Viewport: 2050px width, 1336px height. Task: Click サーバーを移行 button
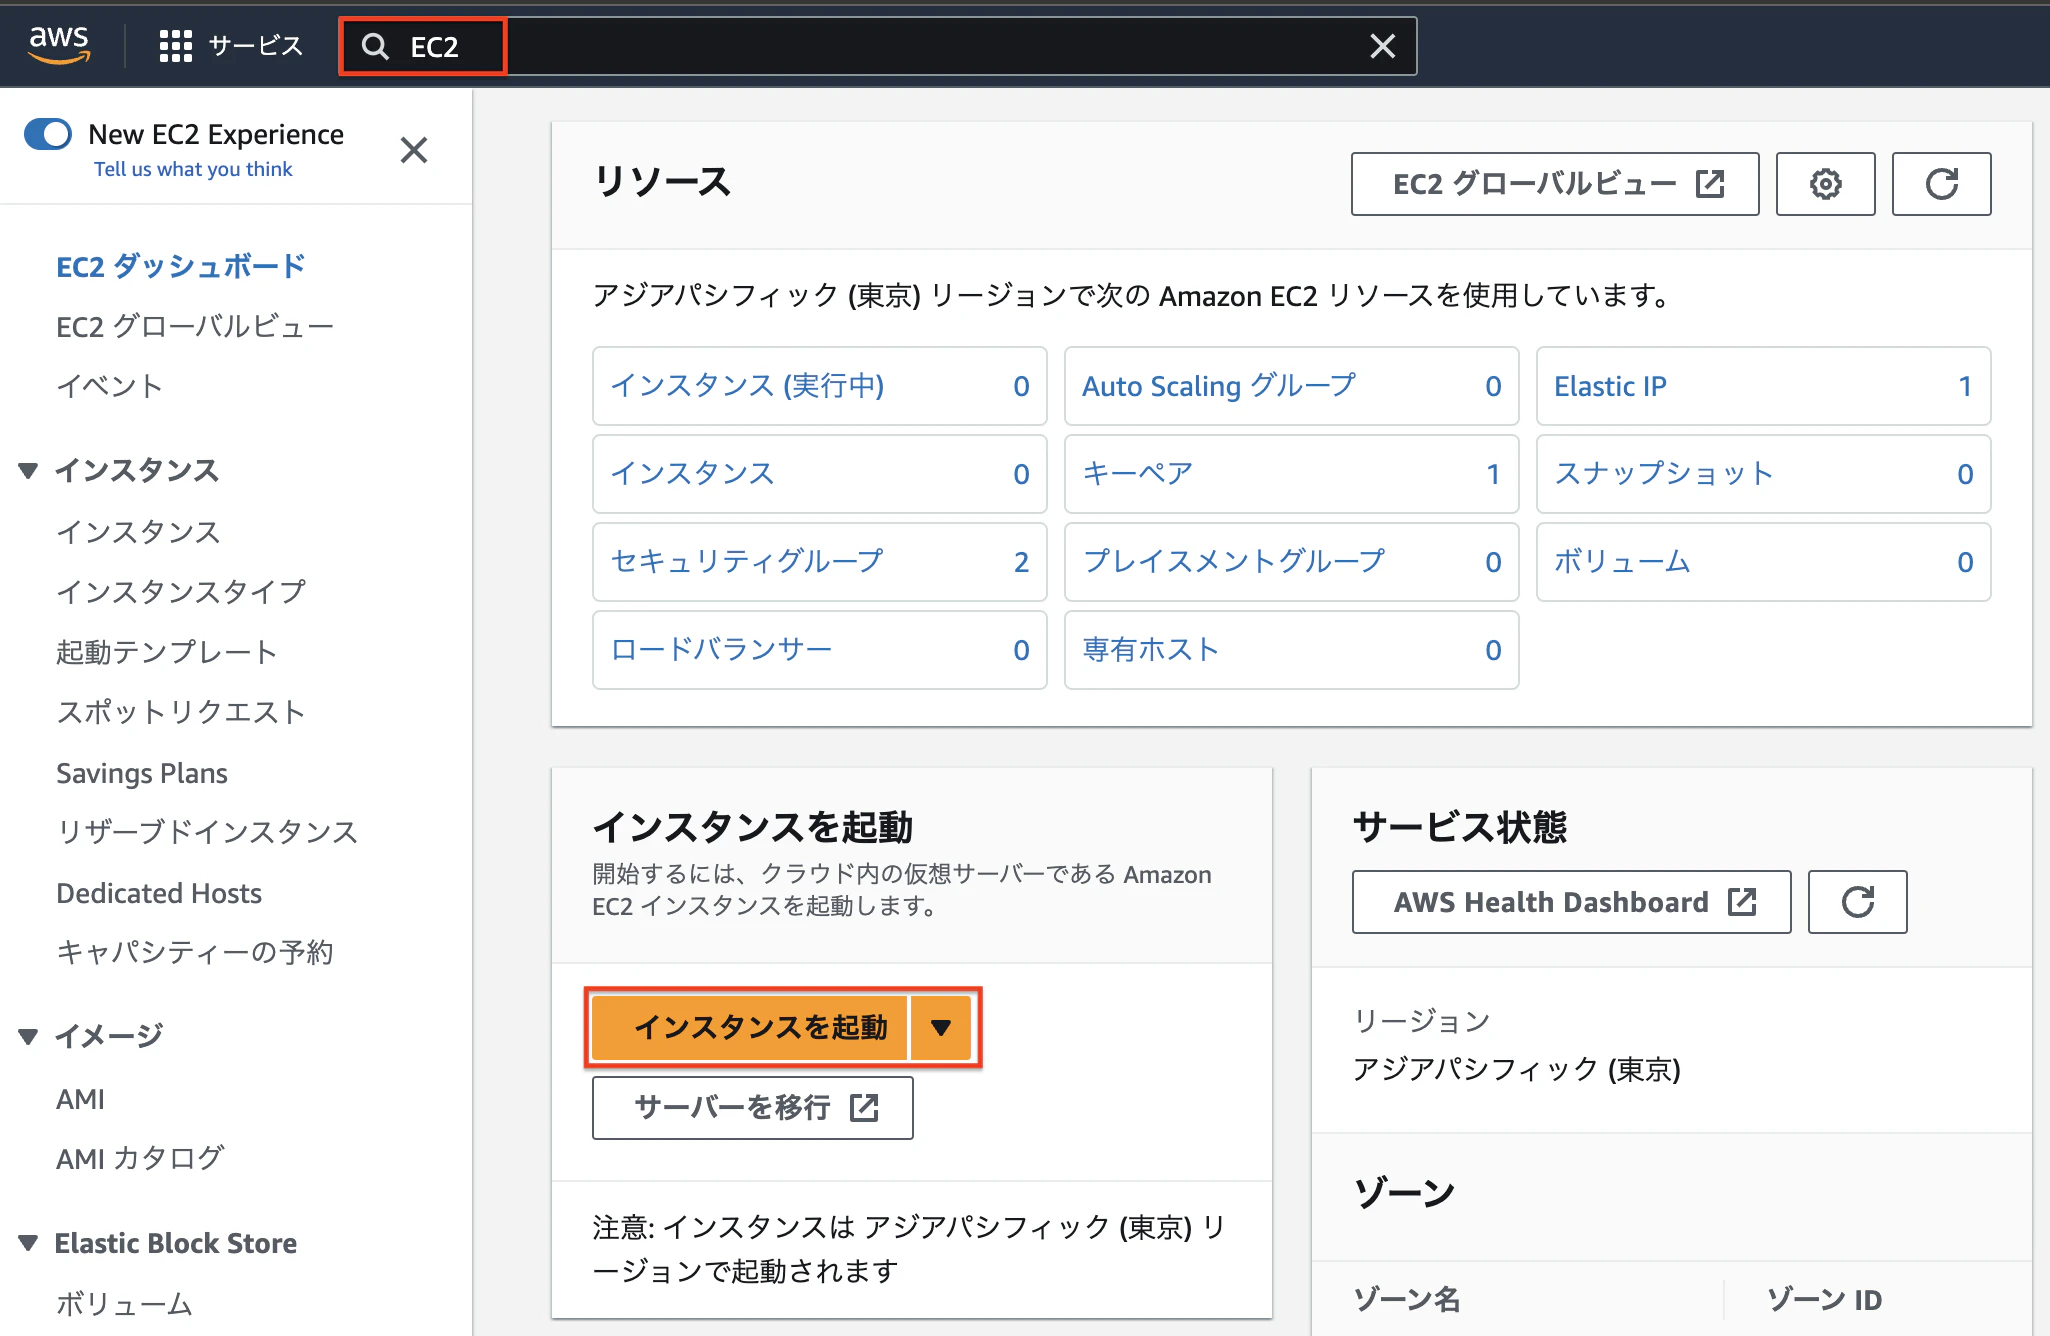tap(752, 1108)
